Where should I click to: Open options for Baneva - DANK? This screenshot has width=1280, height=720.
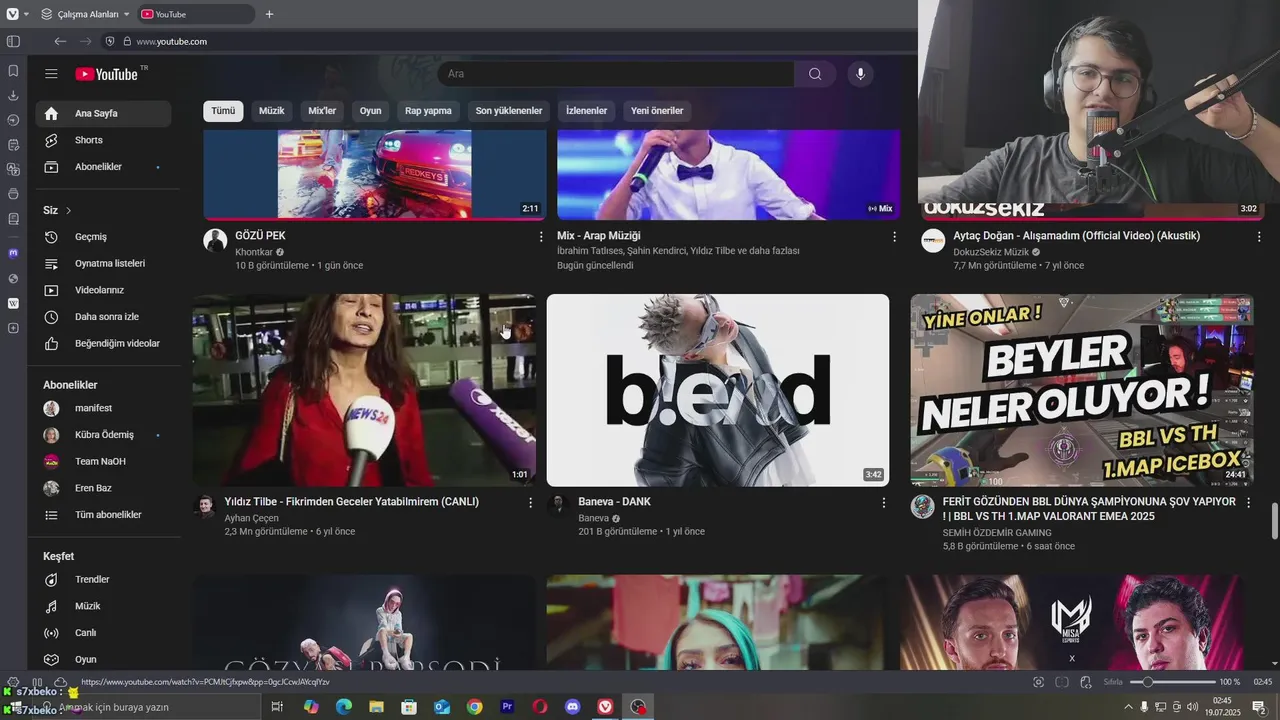tap(883, 503)
